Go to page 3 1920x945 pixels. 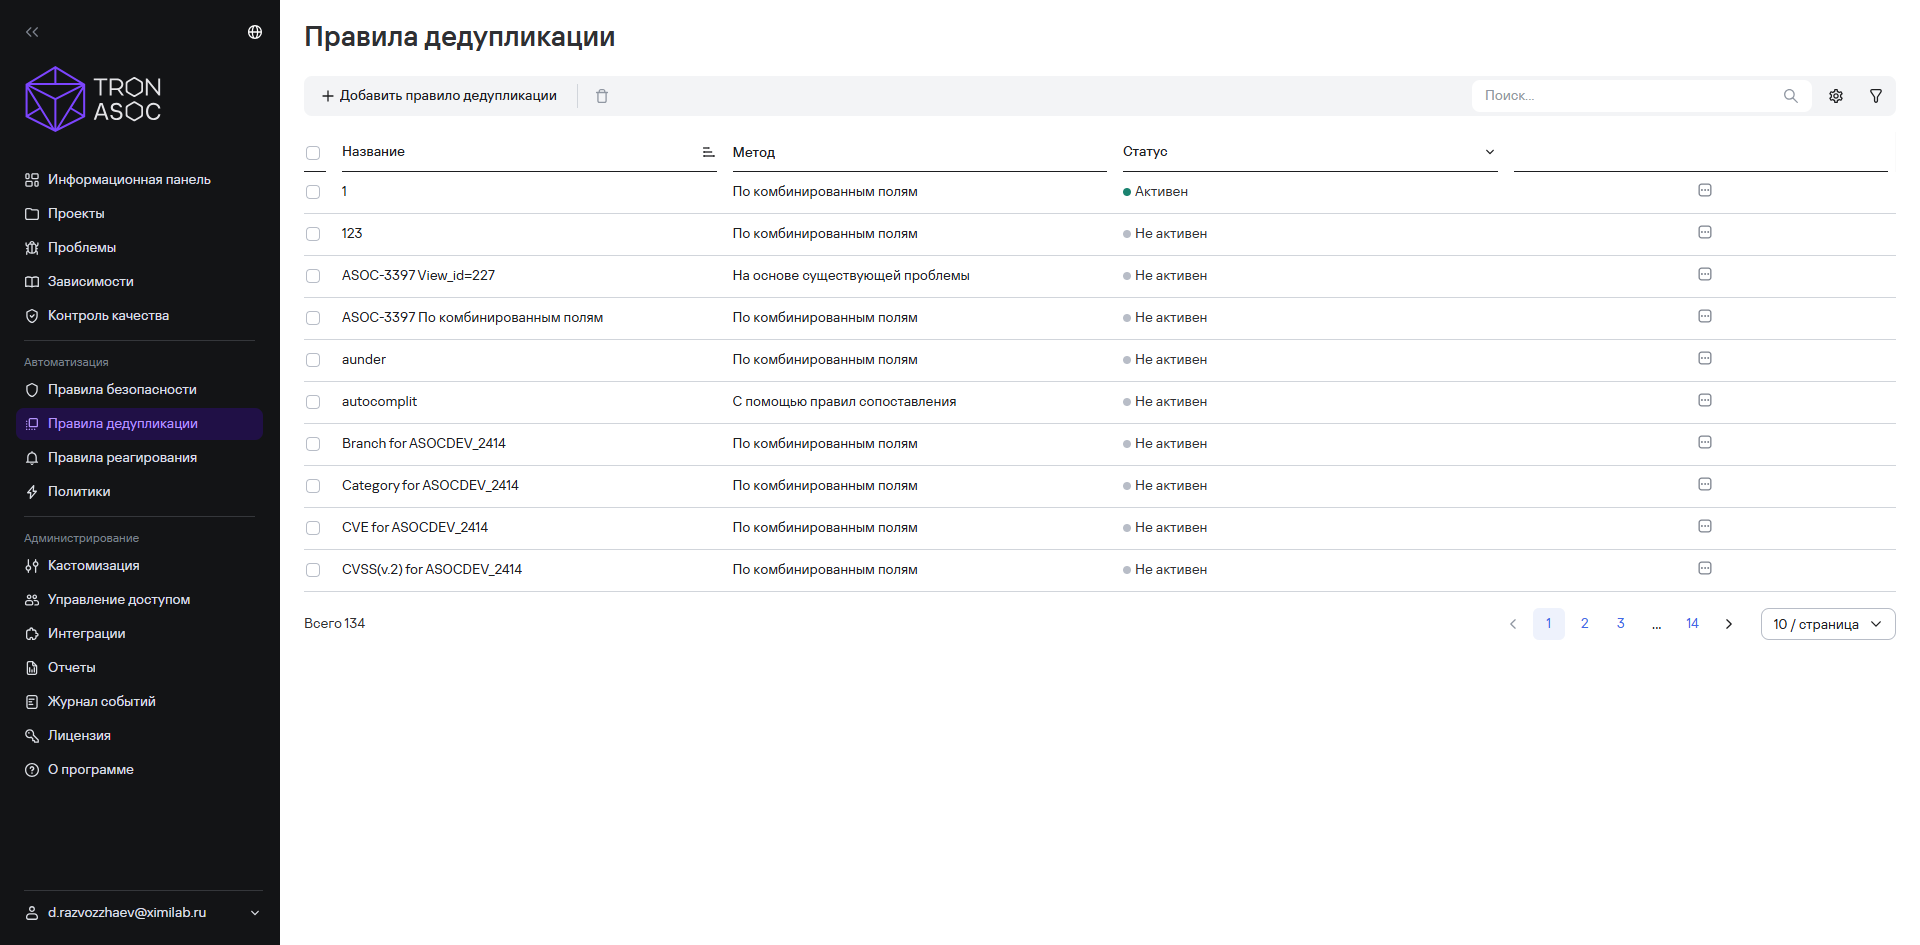(x=1621, y=624)
